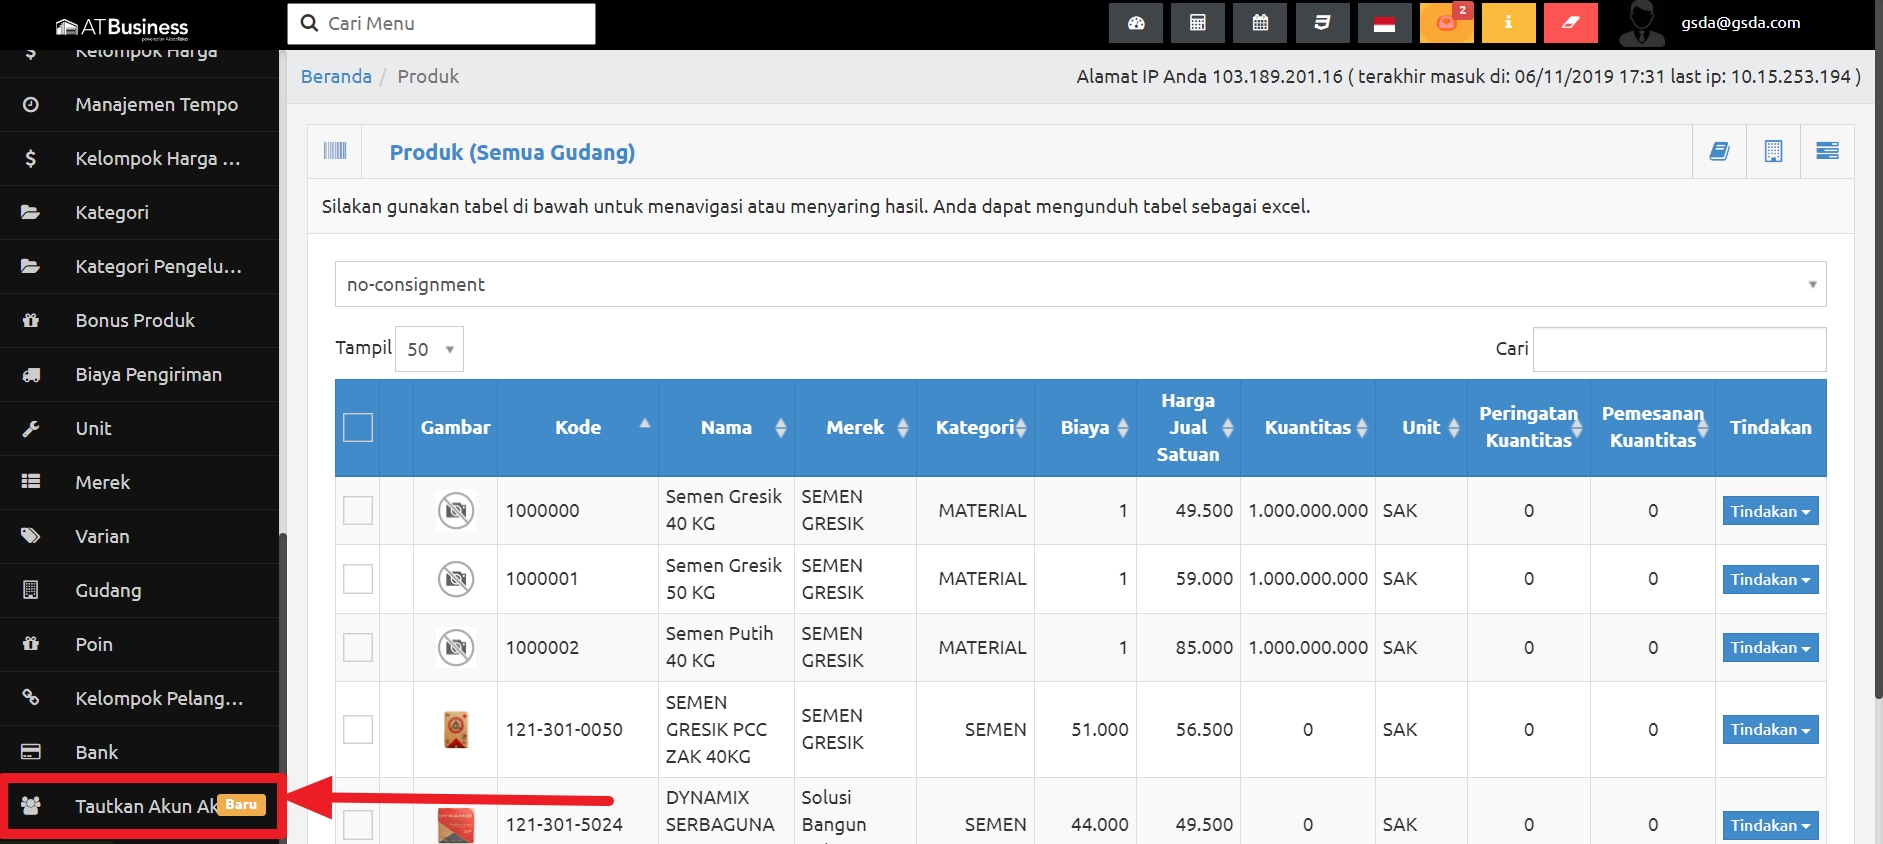This screenshot has height=844, width=1883.
Task: Sort table by Harga Jual Satuan column
Action: pos(1188,427)
